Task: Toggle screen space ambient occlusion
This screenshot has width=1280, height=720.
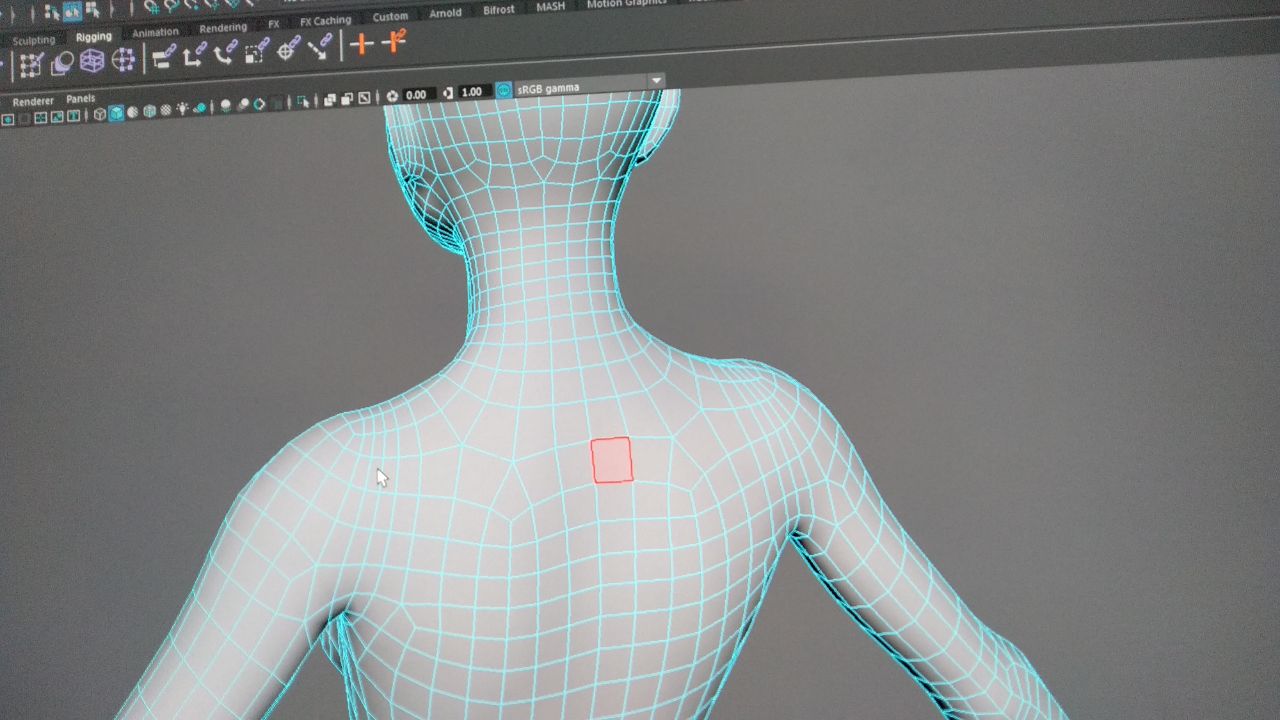Action: tap(225, 106)
